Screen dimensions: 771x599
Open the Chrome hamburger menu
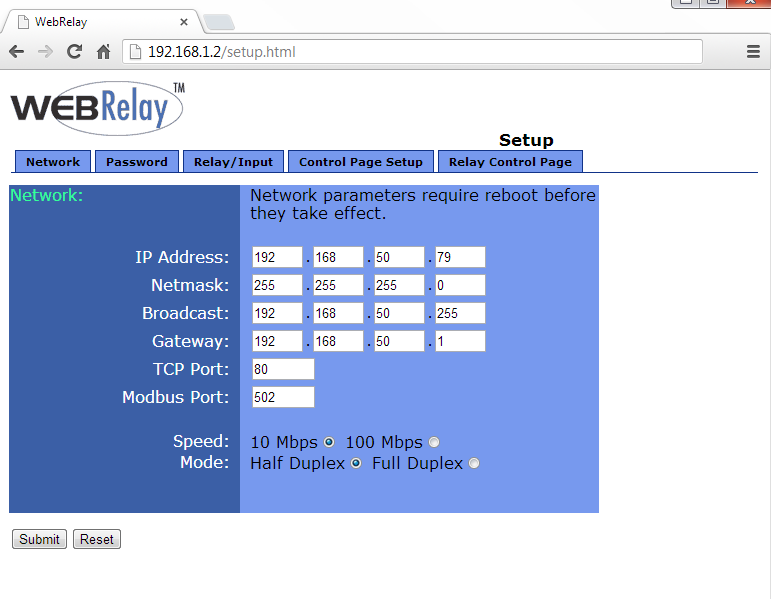(x=753, y=52)
